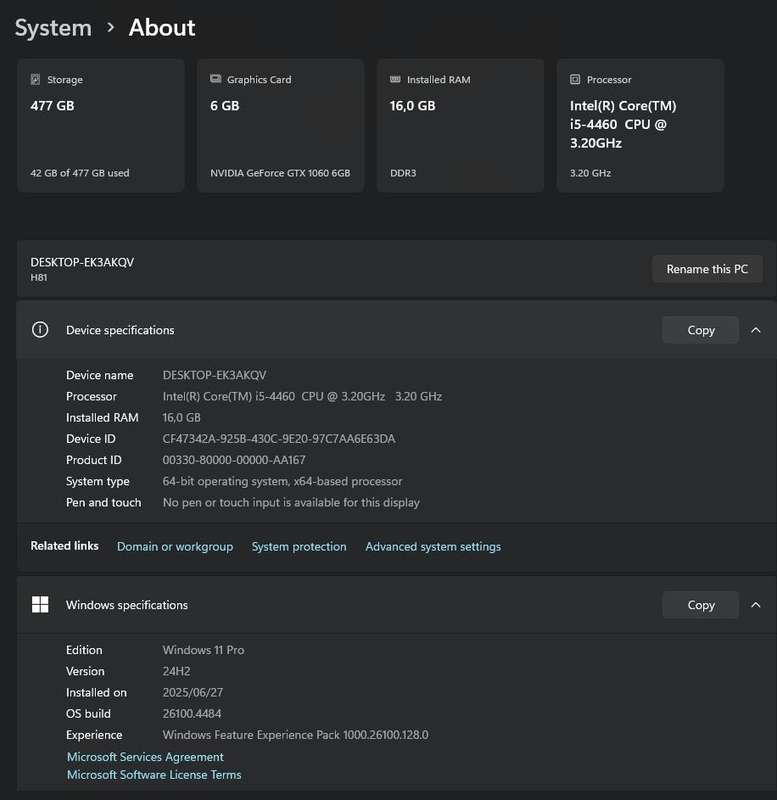Open the Installed RAM 16,0 GB card
Image resolution: width=777 pixels, height=800 pixels.
(x=460, y=126)
